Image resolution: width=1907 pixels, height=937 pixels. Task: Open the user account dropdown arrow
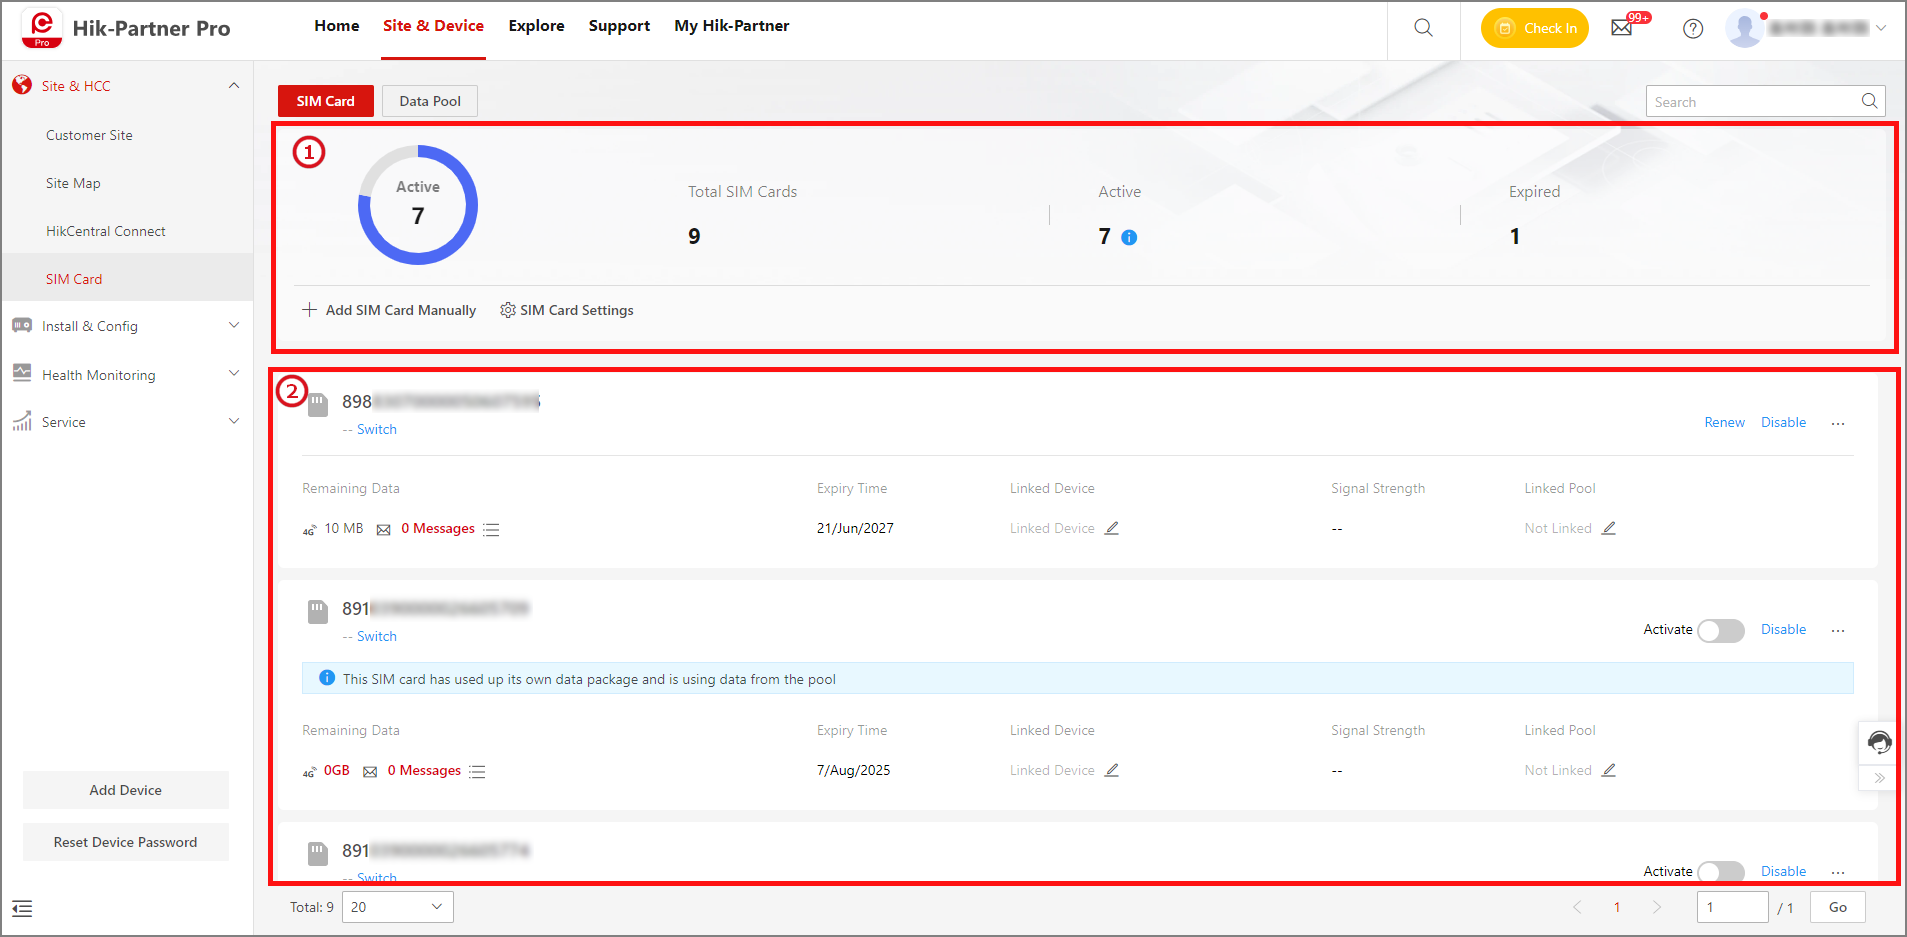1881,28
